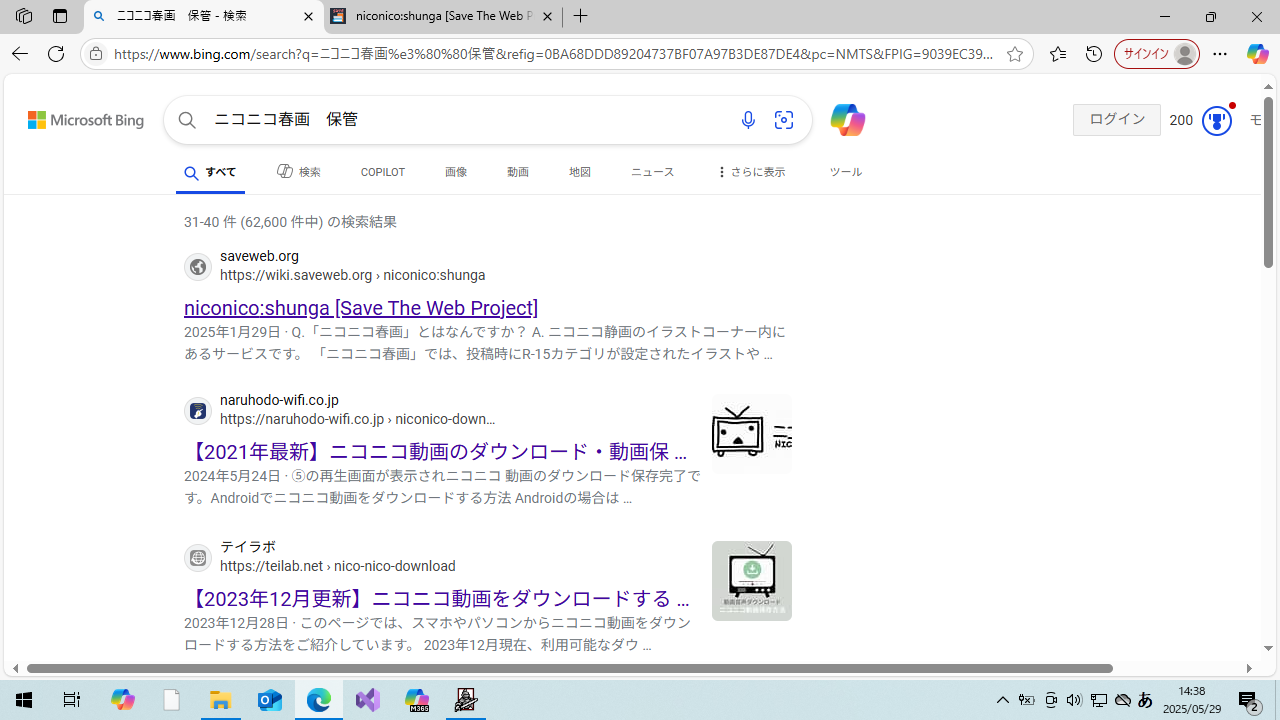Viewport: 1280px width, 720px height.
Task: Toggle the Japanese IME あ indicator
Action: [x=1146, y=700]
